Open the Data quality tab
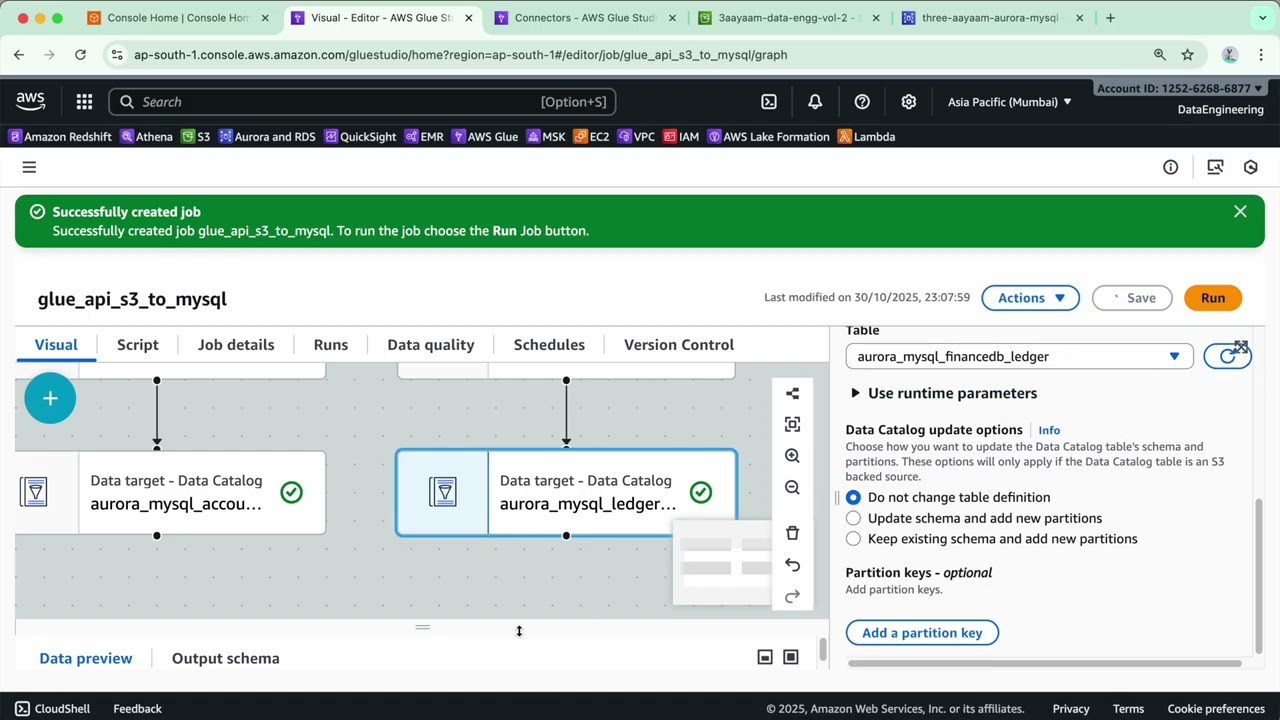 (431, 344)
